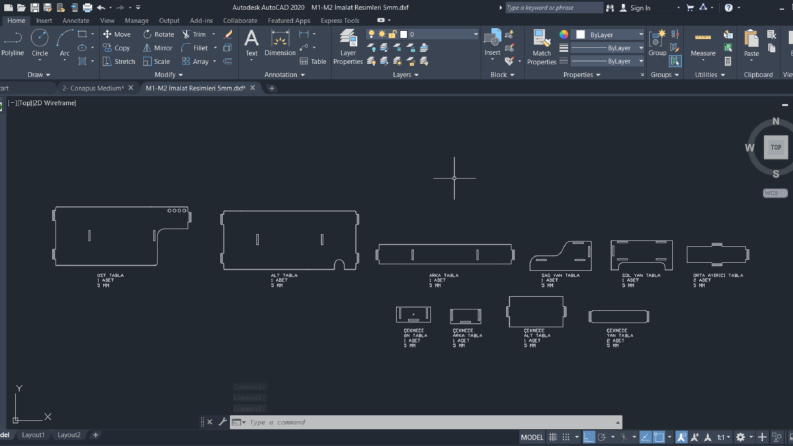Choose the Text annotation tool
This screenshot has height=446, width=793.
(x=251, y=42)
